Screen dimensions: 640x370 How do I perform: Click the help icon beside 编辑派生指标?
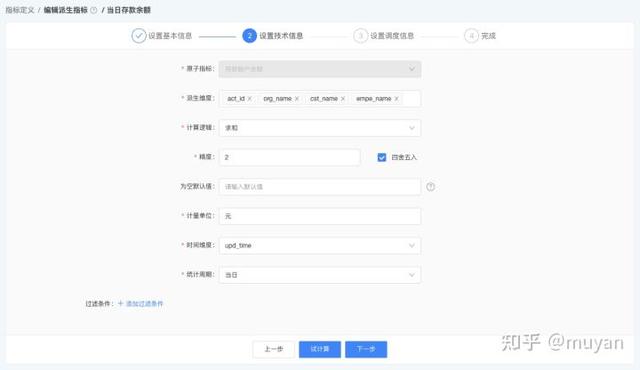(x=93, y=10)
